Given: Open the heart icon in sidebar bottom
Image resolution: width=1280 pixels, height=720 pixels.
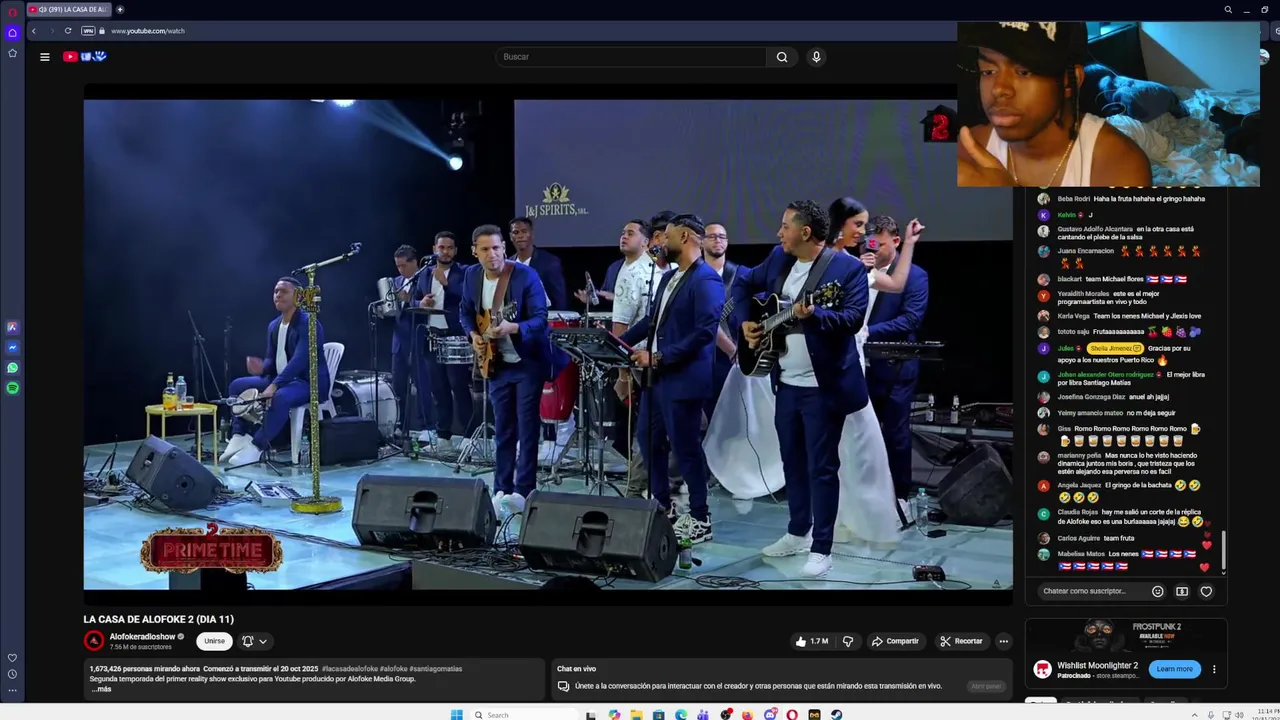Looking at the screenshot, I should (x=12, y=658).
